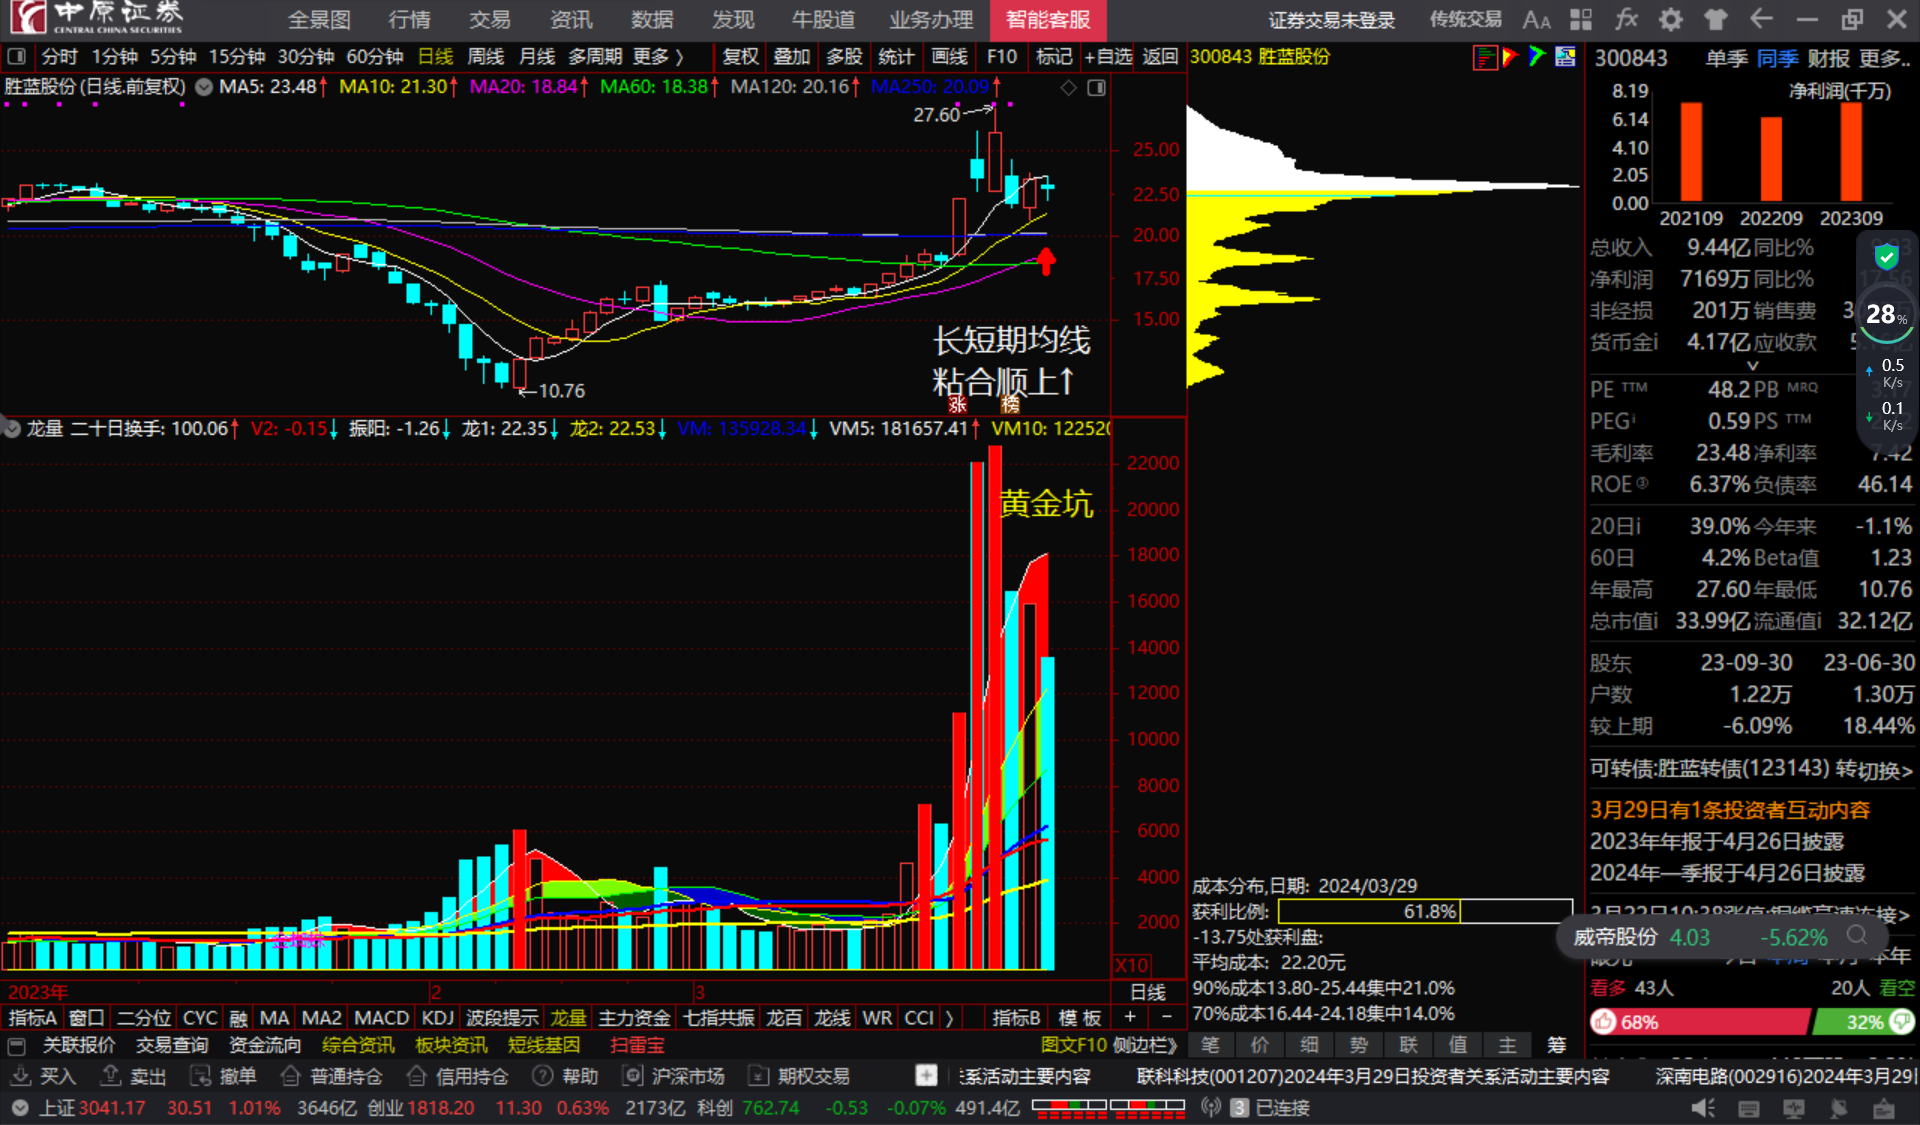Toggle the chart panel square icon
The height and width of the screenshot is (1125, 1920).
click(1097, 88)
